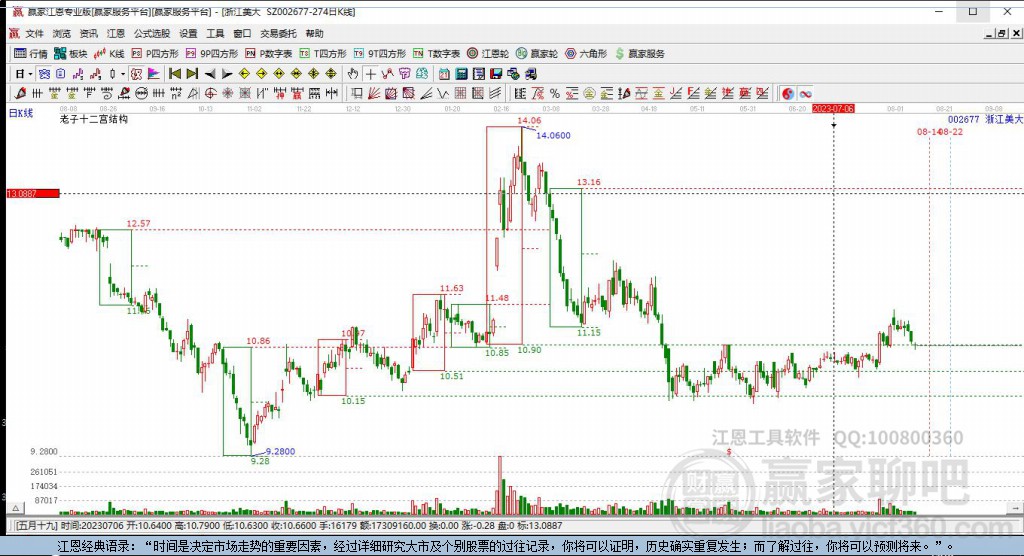This screenshot has width=1024, height=556.
Task: Open the 浏览 menu
Action: (61, 33)
